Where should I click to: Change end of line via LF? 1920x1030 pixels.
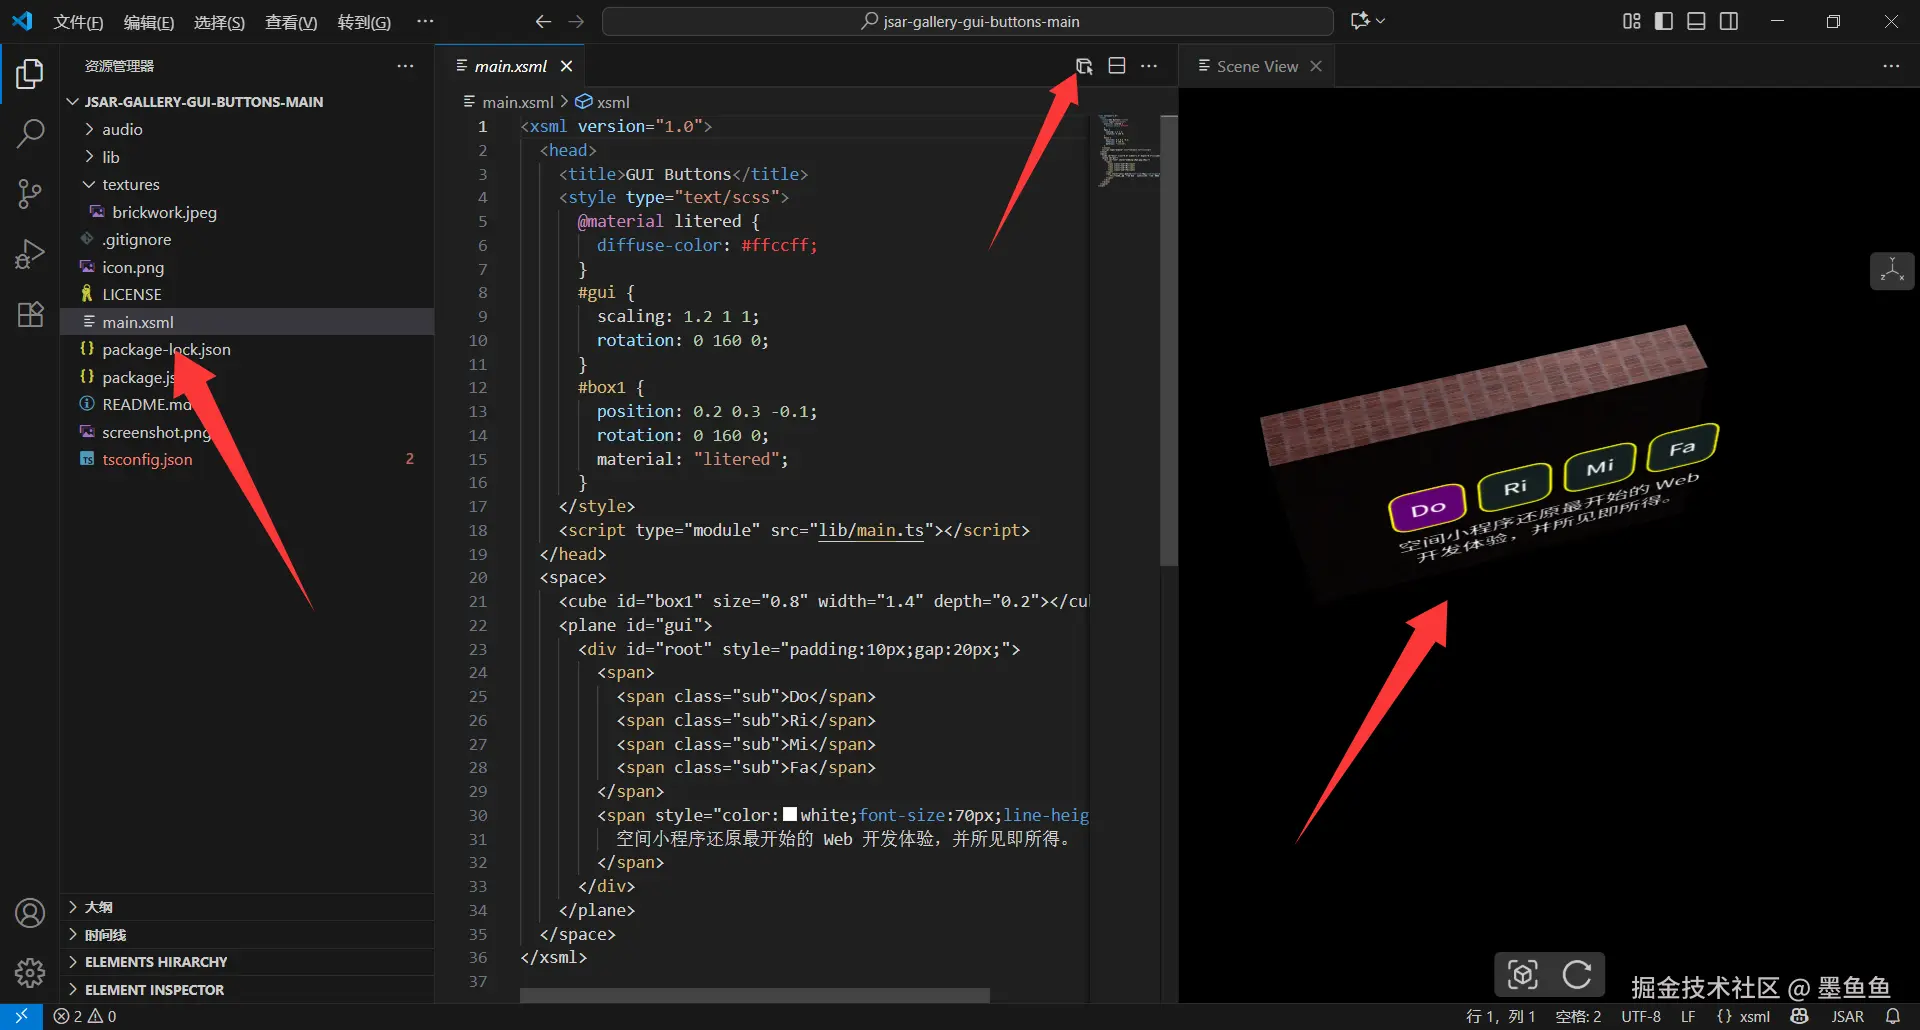tap(1688, 1016)
